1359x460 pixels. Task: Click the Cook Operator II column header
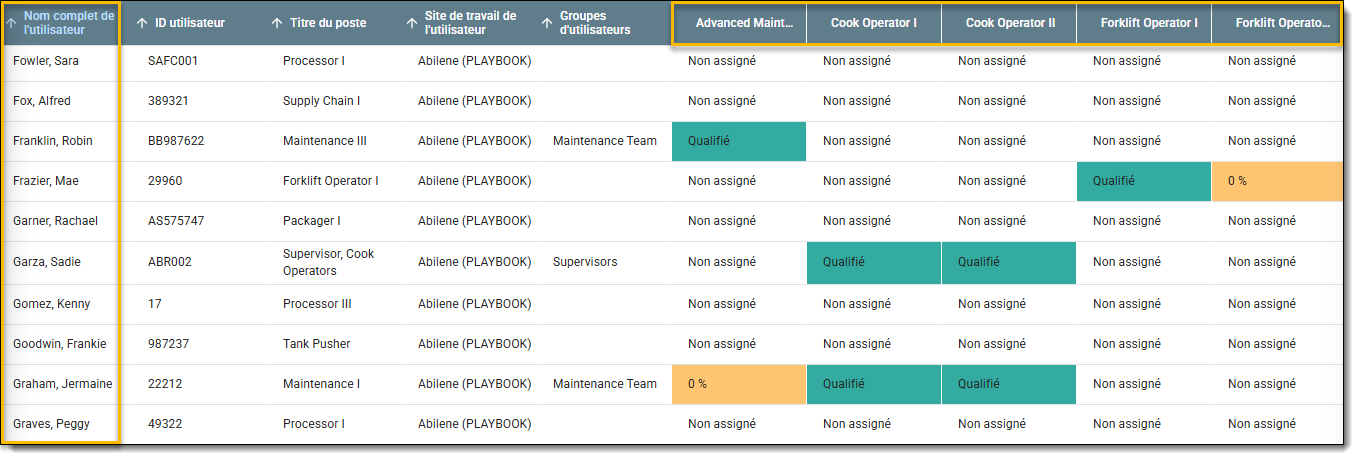[1009, 23]
